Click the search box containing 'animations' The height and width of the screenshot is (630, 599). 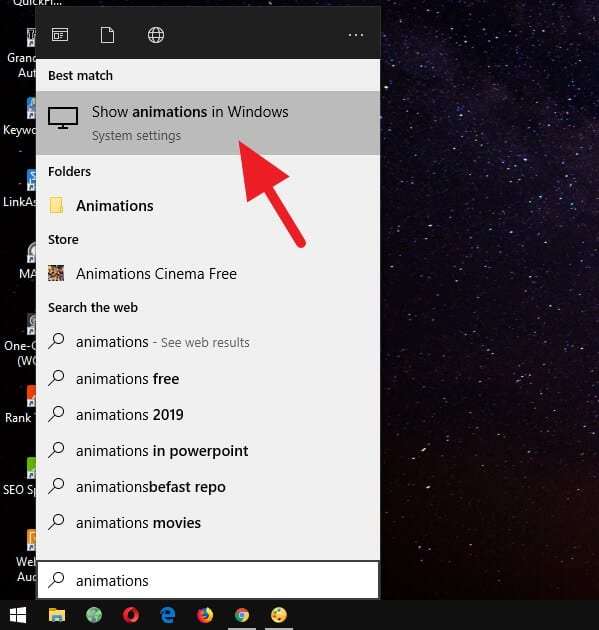click(208, 580)
